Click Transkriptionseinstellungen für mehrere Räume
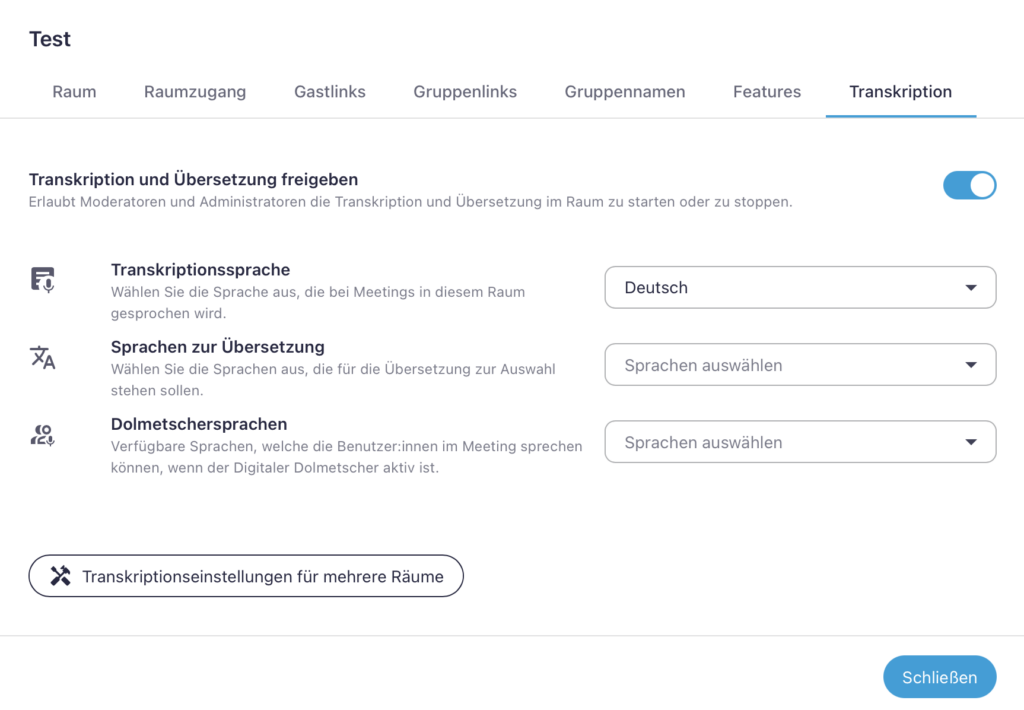The height and width of the screenshot is (710, 1024). (246, 576)
